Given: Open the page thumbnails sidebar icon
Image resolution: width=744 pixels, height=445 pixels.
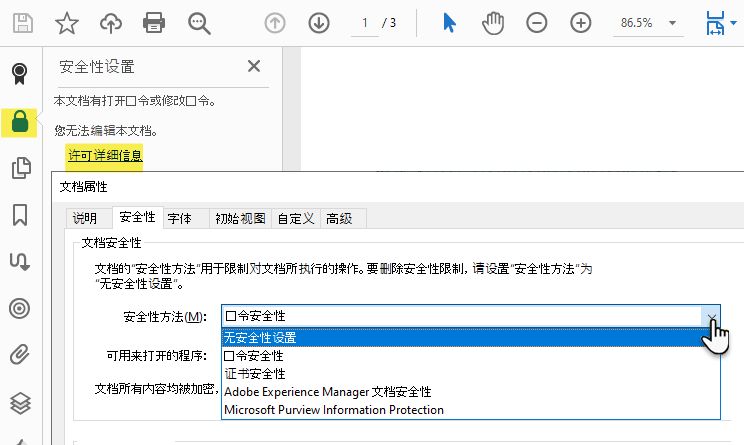Looking at the screenshot, I should (20, 167).
